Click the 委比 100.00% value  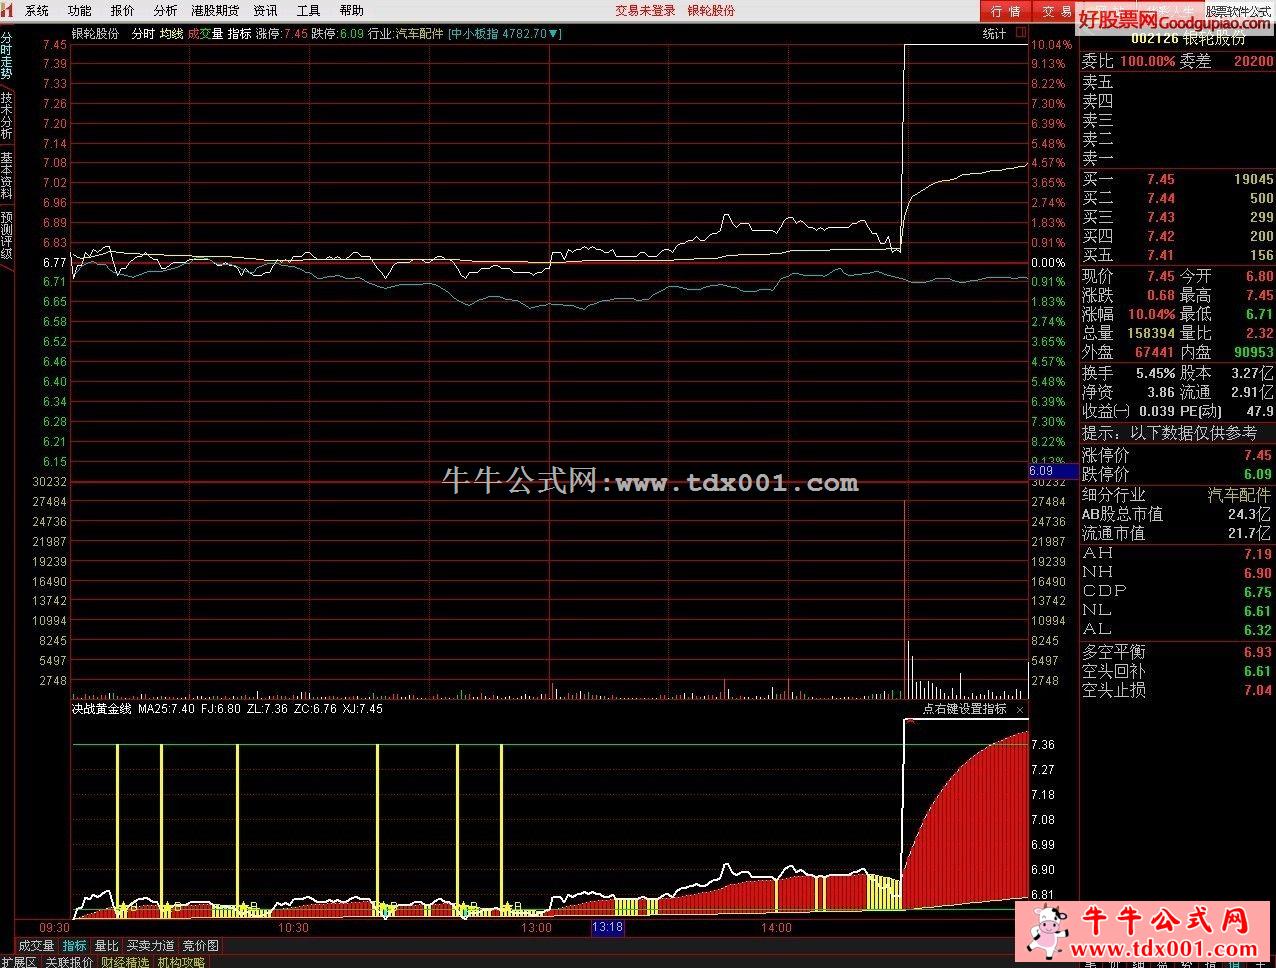(x=1147, y=61)
